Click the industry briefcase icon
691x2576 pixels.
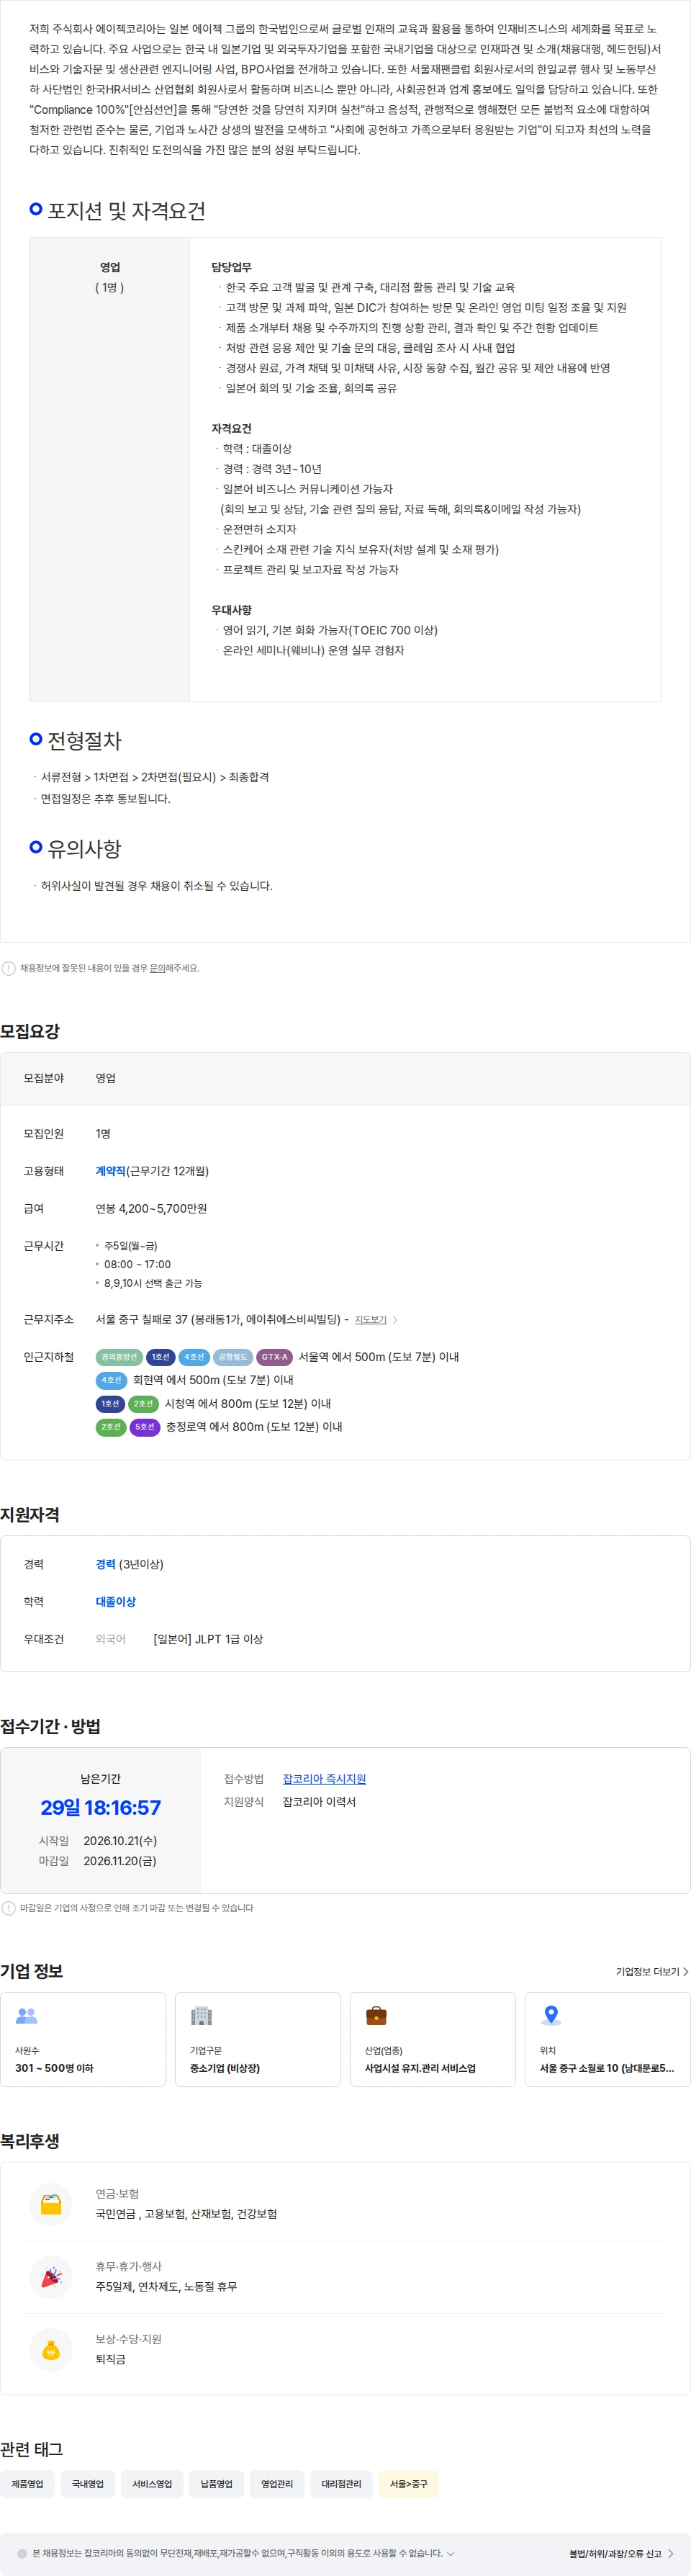376,2016
